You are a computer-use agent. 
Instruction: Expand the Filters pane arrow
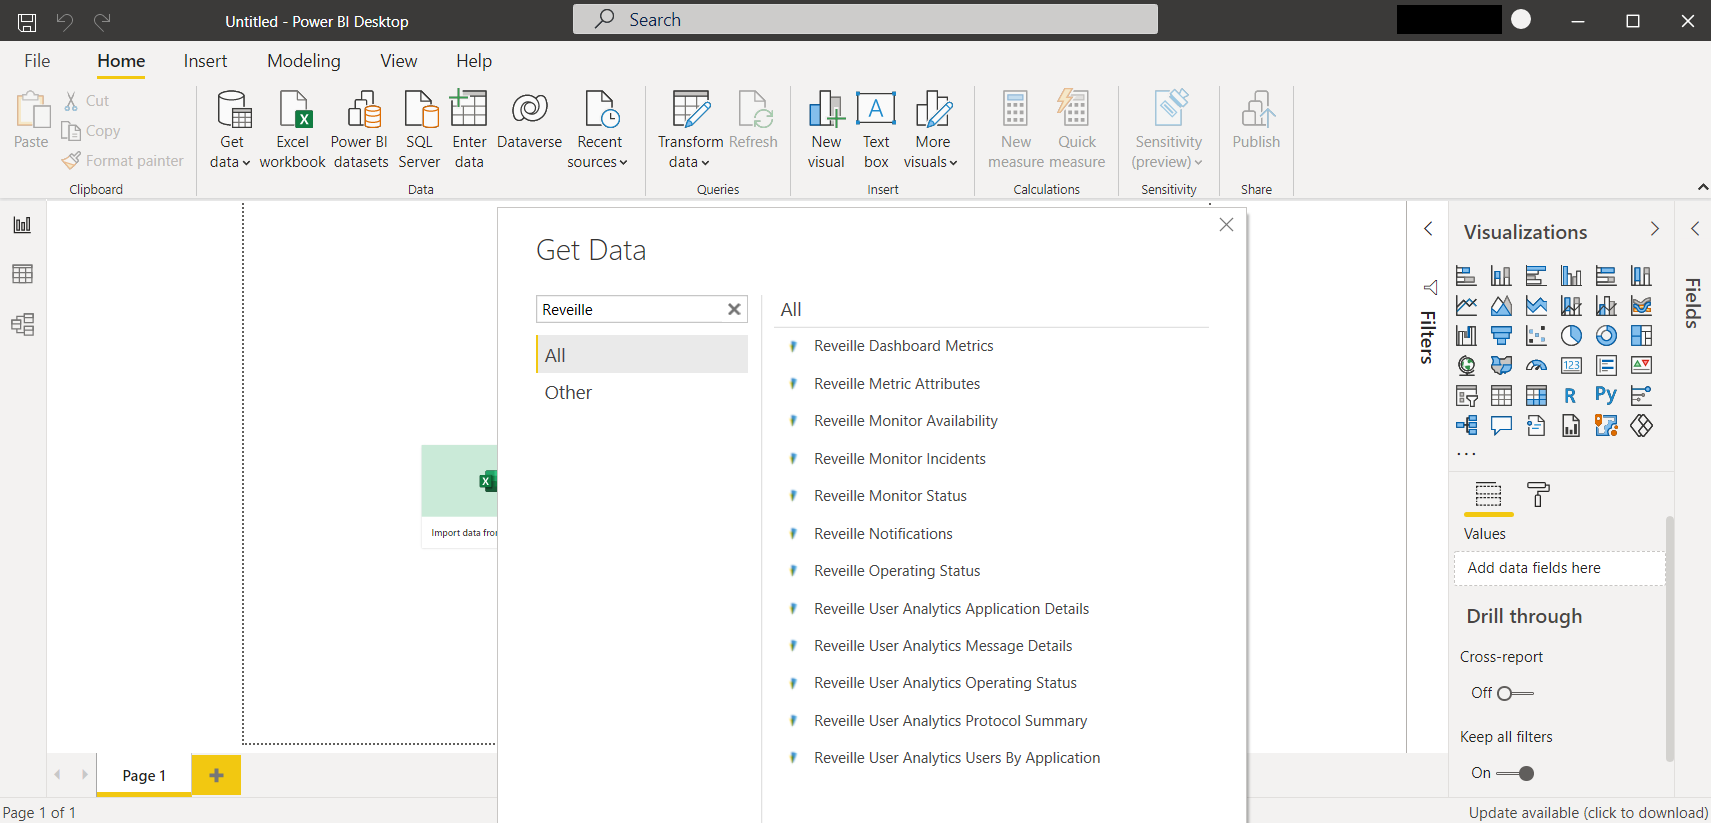(x=1428, y=229)
